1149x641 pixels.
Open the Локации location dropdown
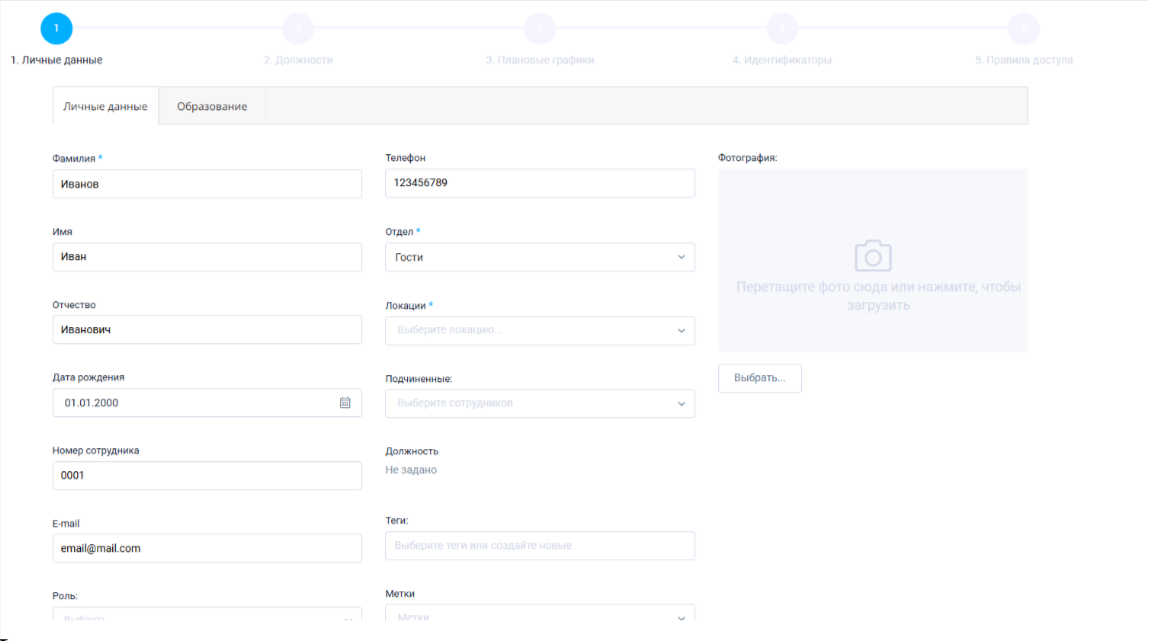pyautogui.click(x=539, y=330)
